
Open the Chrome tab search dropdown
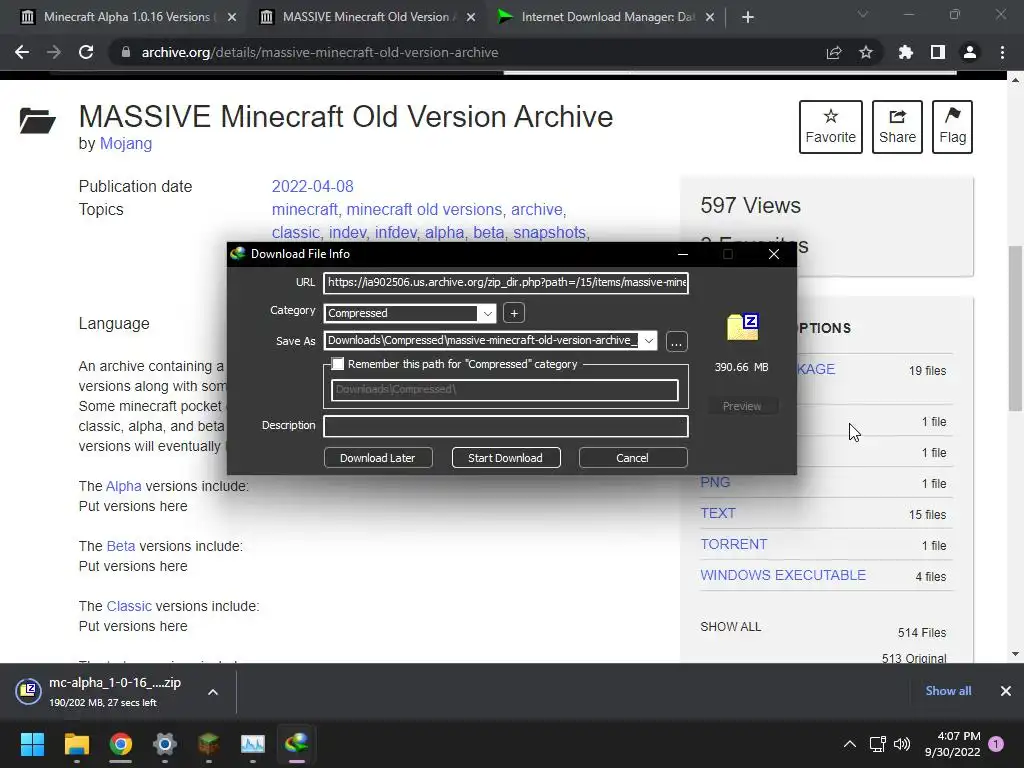863,15
